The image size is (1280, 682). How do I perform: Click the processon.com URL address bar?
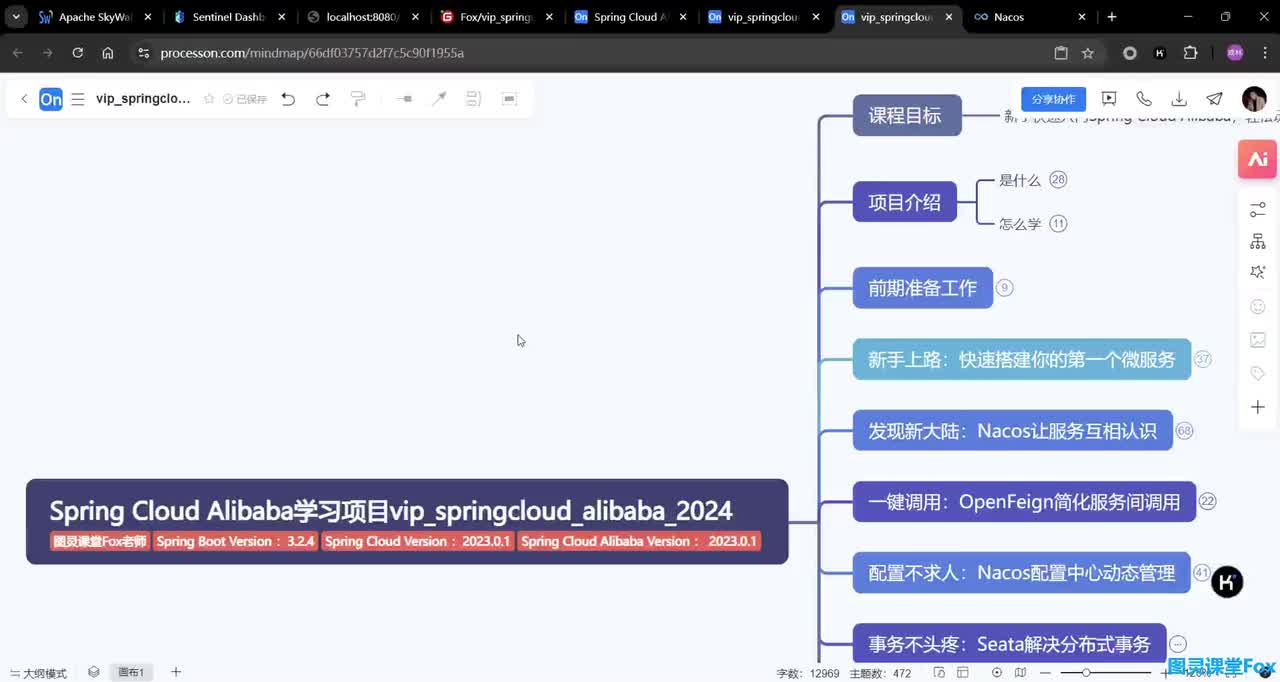pyautogui.click(x=600, y=53)
